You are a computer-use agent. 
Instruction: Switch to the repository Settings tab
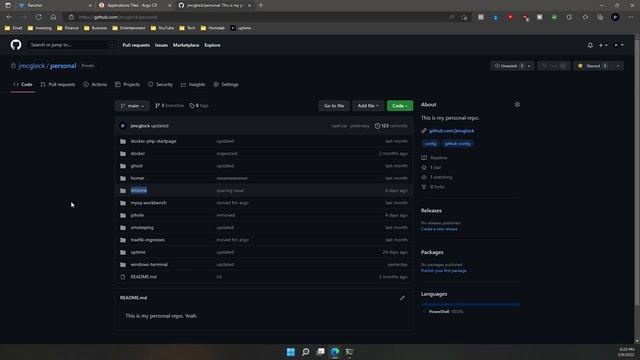226,84
